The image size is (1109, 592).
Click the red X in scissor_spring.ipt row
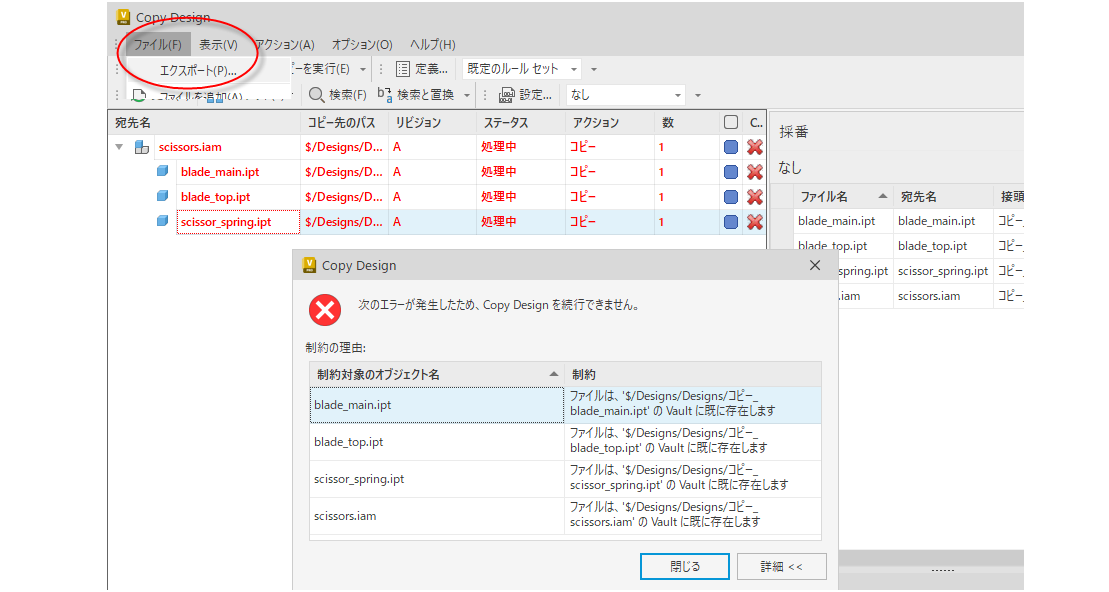point(755,221)
